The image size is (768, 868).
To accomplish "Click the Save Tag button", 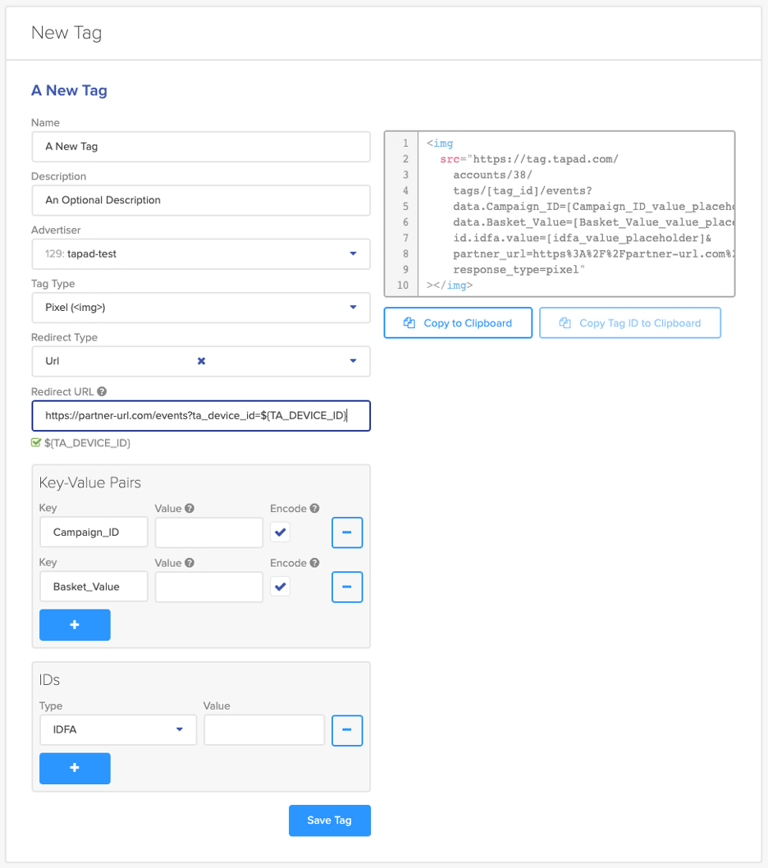I will point(329,820).
